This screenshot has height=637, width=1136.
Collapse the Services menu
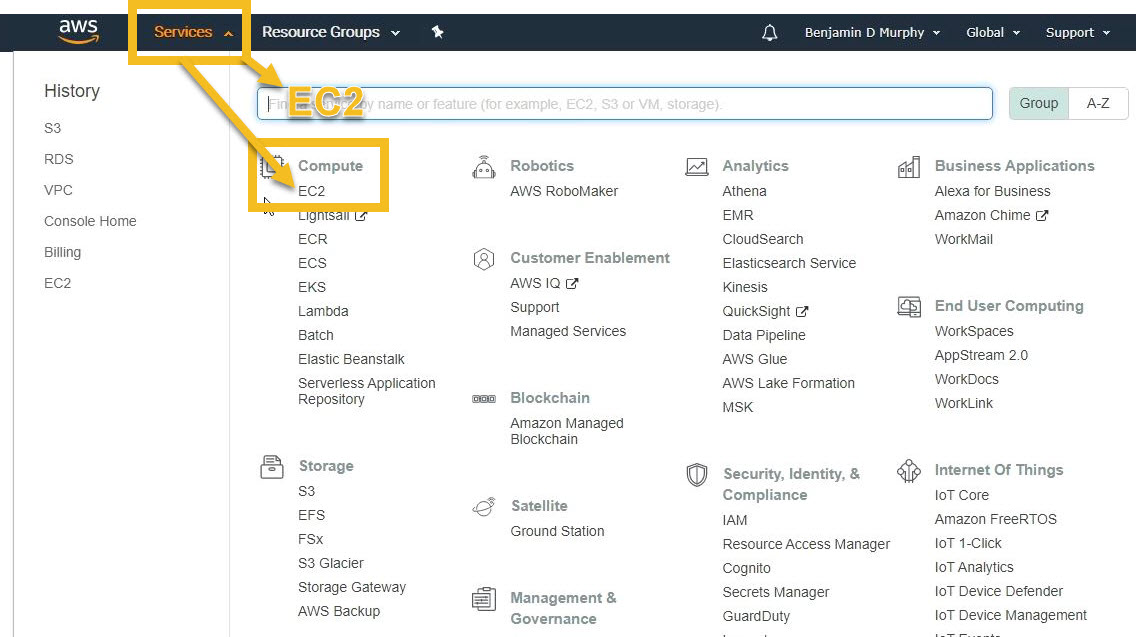(x=193, y=33)
